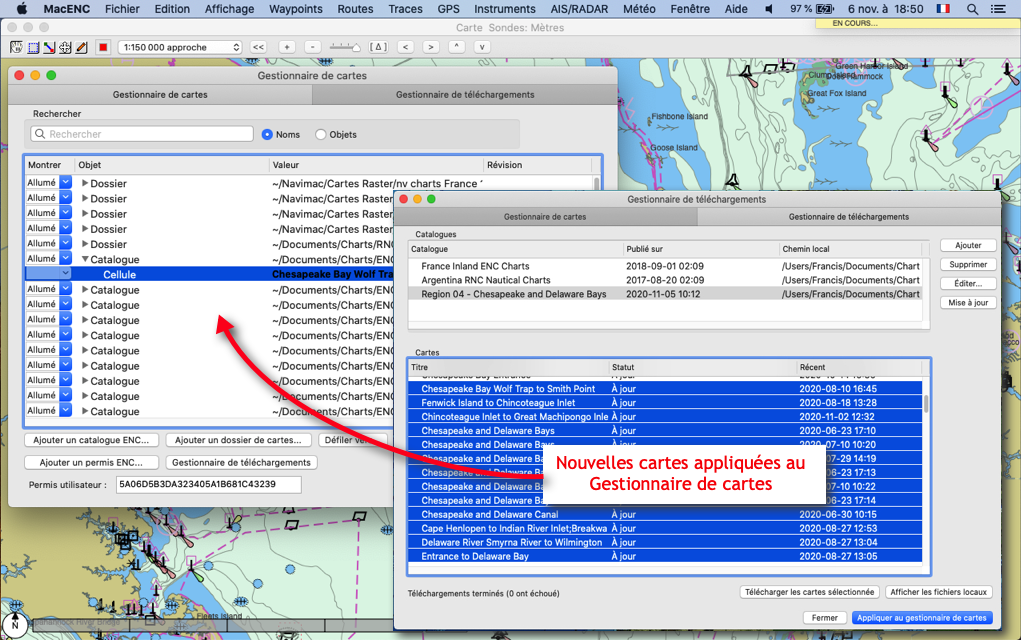Click Télécharger les cartes sélectionnée button
1021x640 pixels.
[809, 592]
